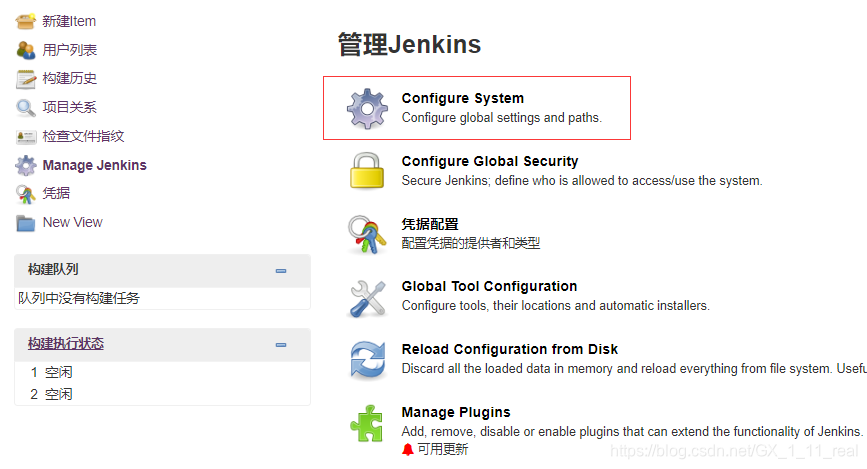Collapse the 构建队列 panel
The height and width of the screenshot is (469, 867).
pos(281,271)
